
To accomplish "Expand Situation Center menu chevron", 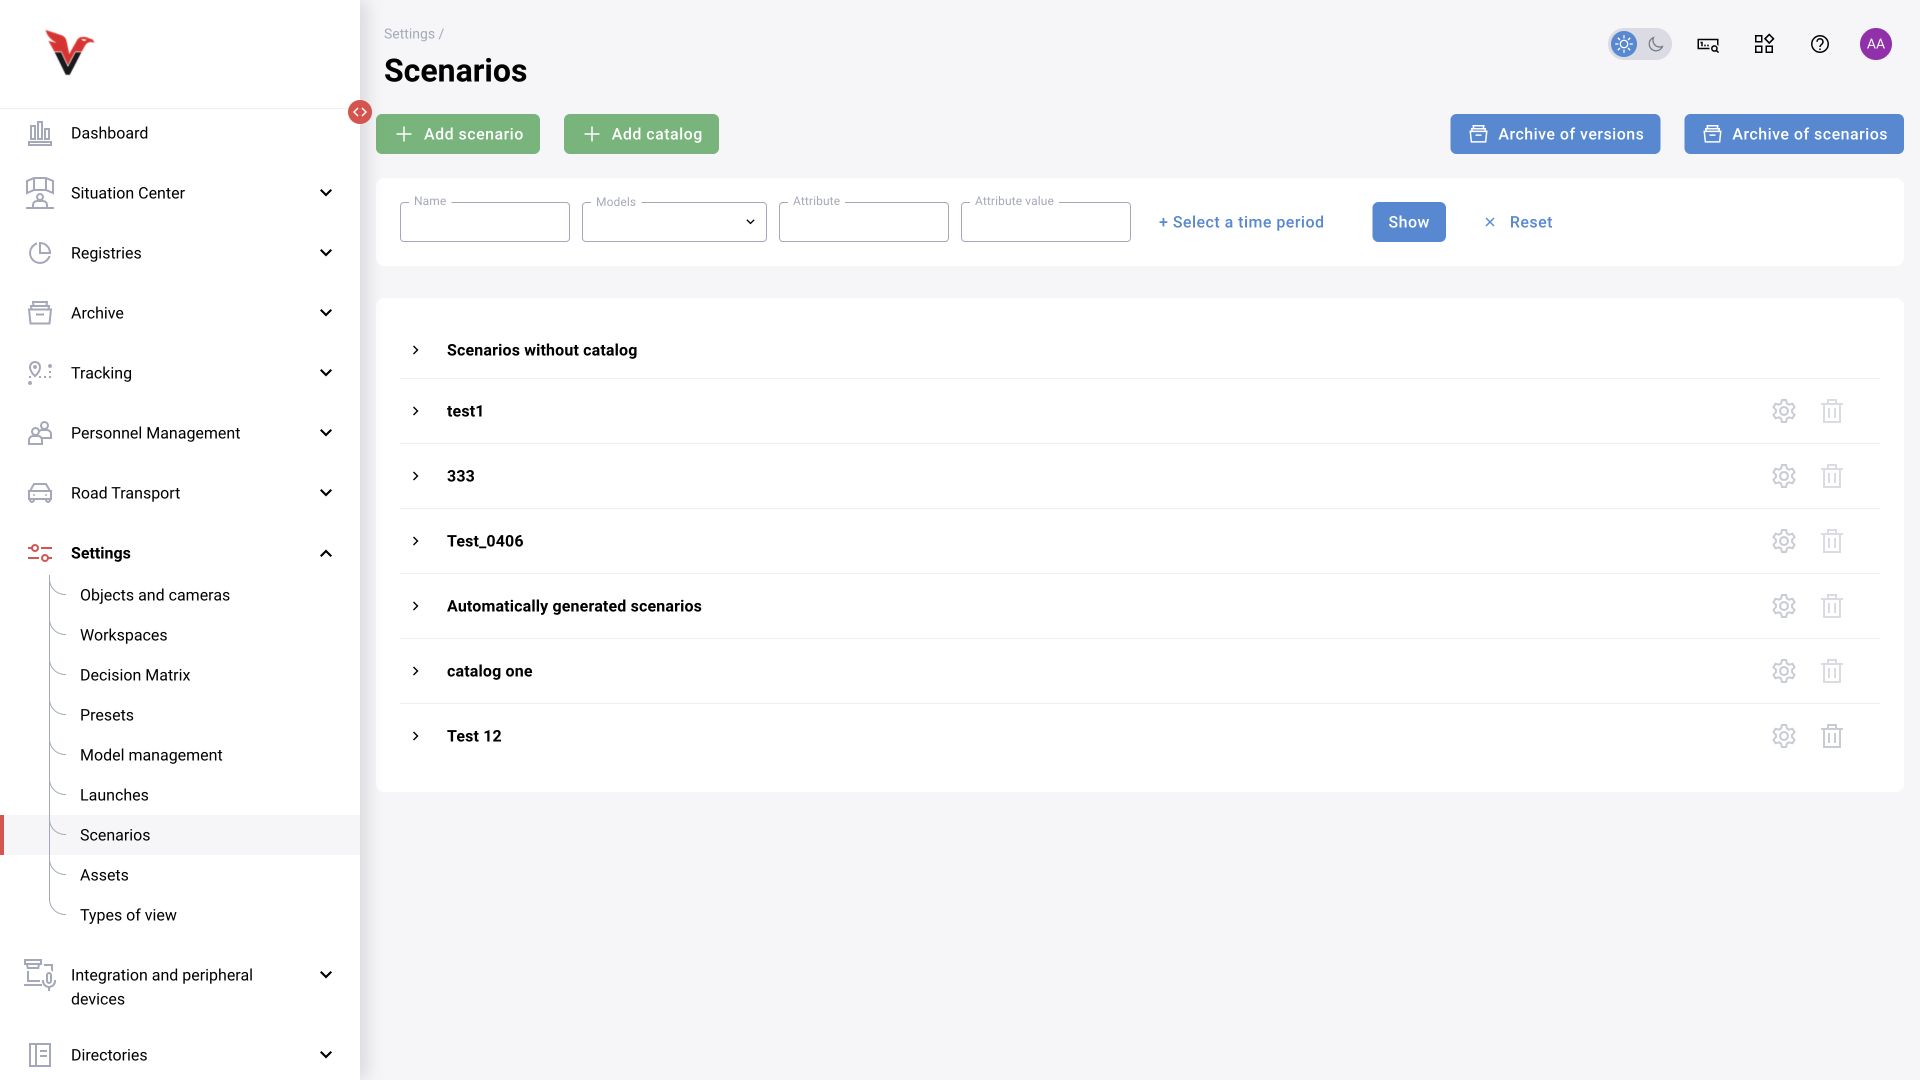I will 326,193.
